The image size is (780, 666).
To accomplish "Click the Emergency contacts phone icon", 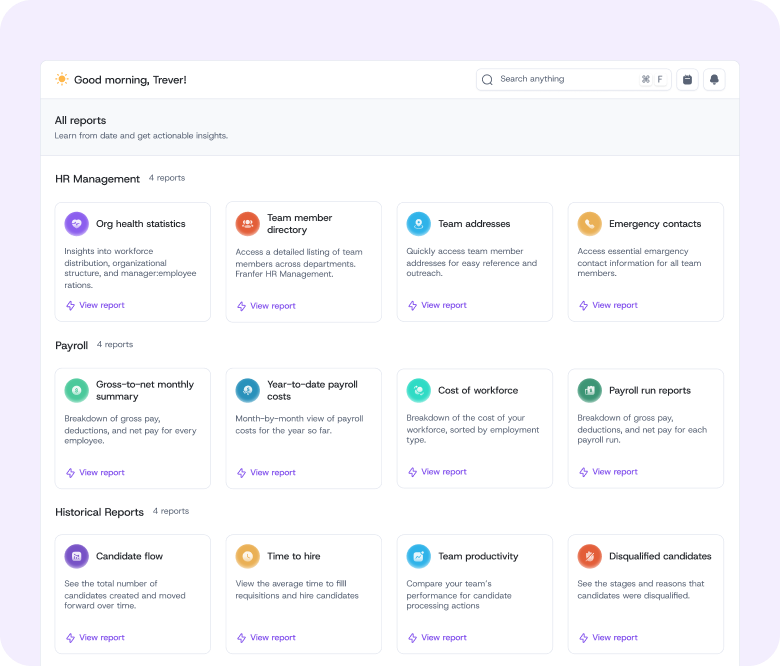I will click(x=590, y=224).
